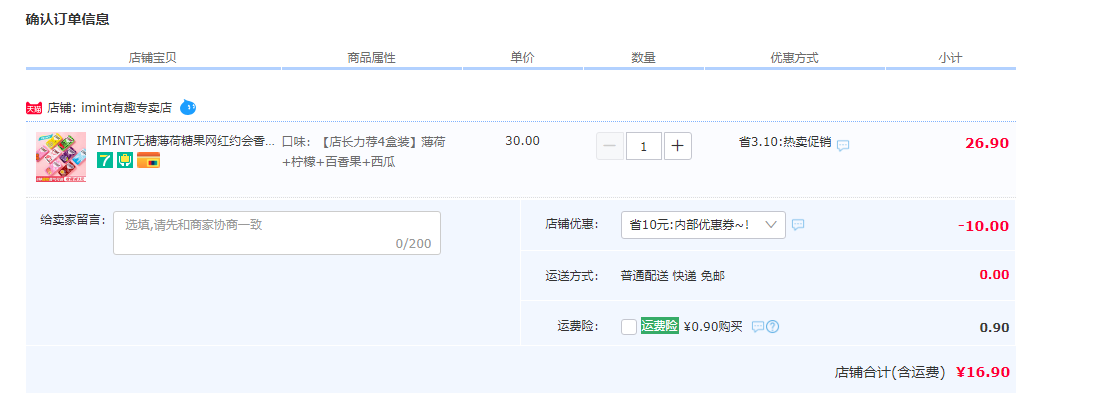Open the blue Wangwang chat icon

pos(188,107)
